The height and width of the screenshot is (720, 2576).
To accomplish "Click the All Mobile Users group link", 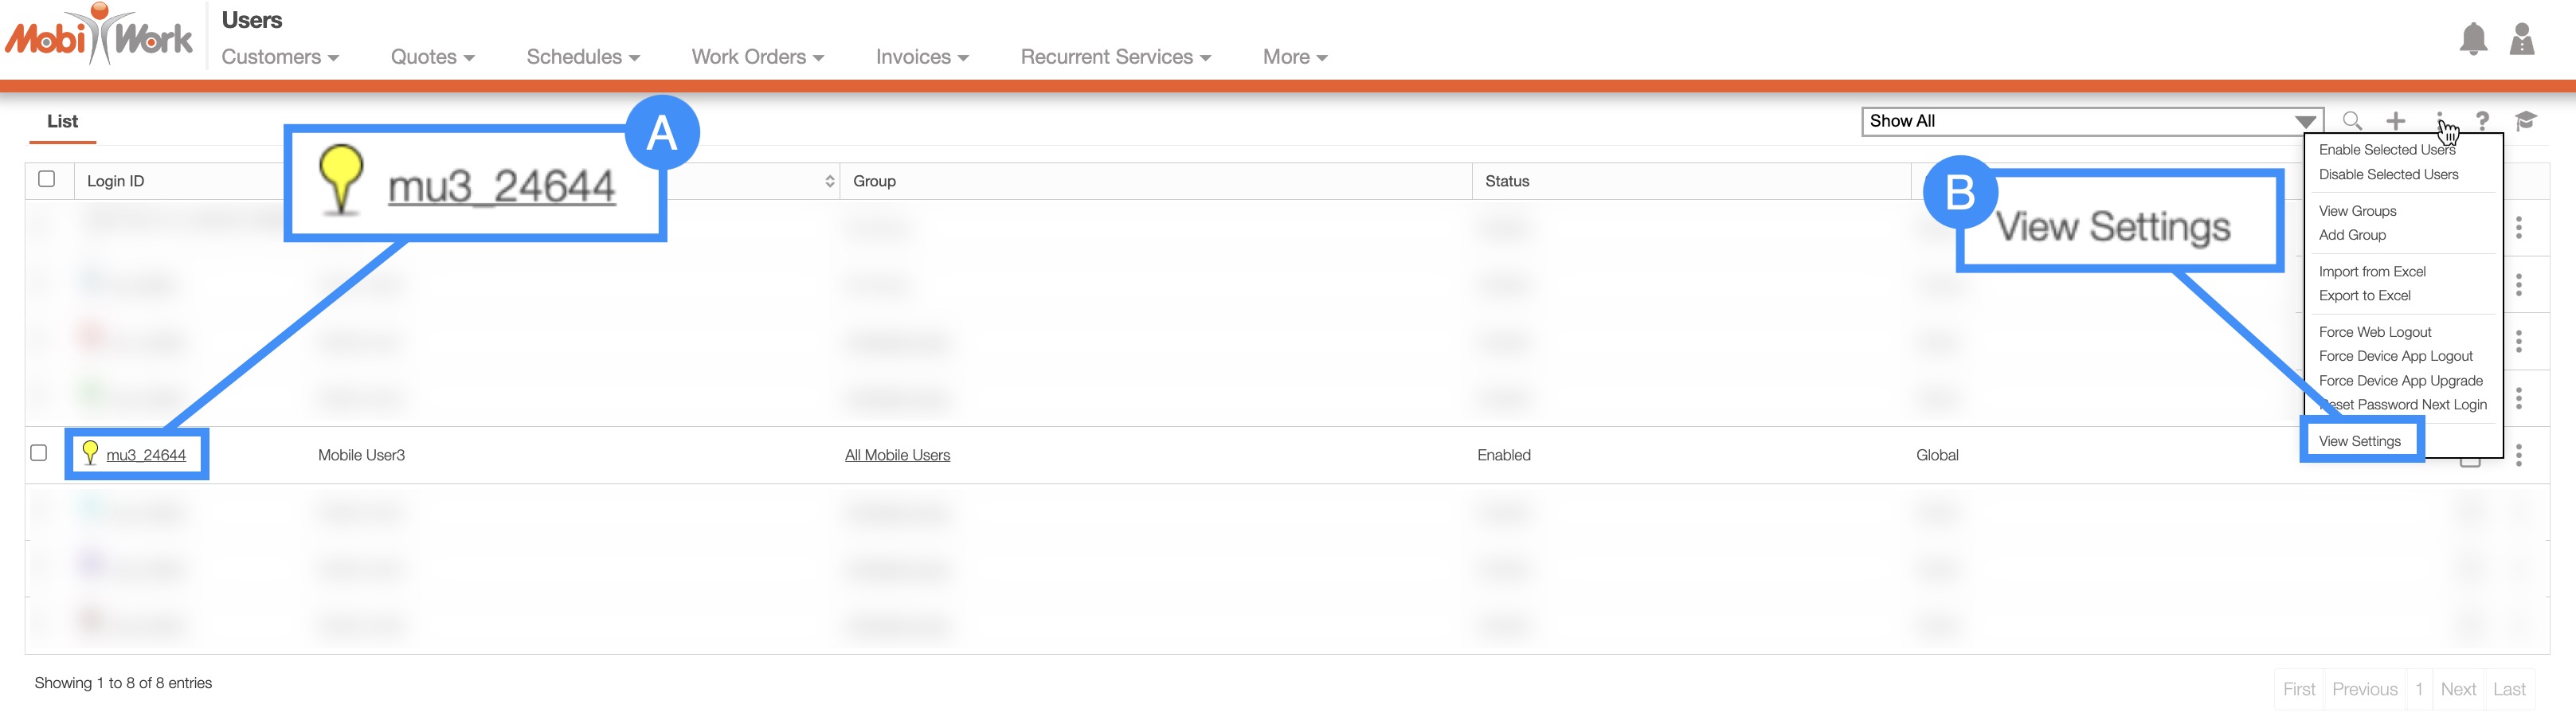I will click(897, 455).
